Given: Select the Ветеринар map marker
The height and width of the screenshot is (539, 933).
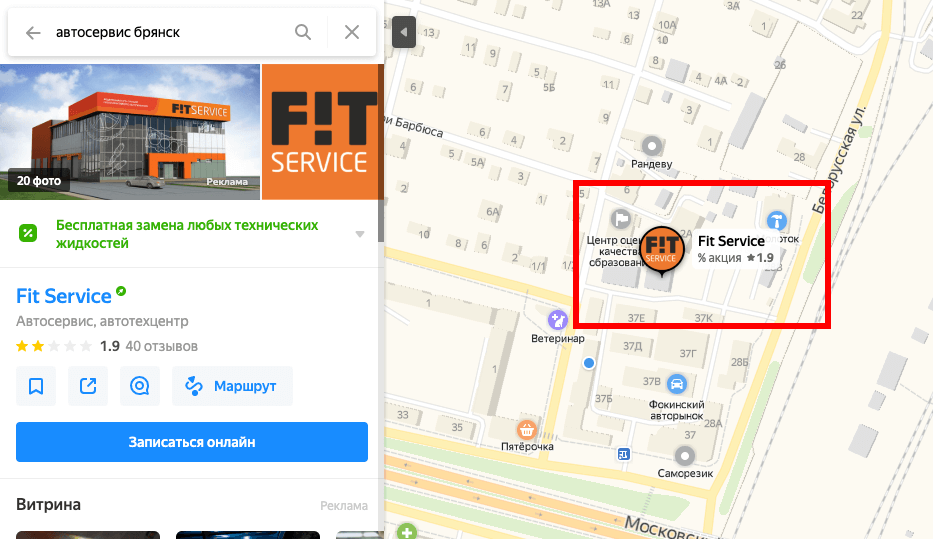Looking at the screenshot, I should [x=558, y=320].
